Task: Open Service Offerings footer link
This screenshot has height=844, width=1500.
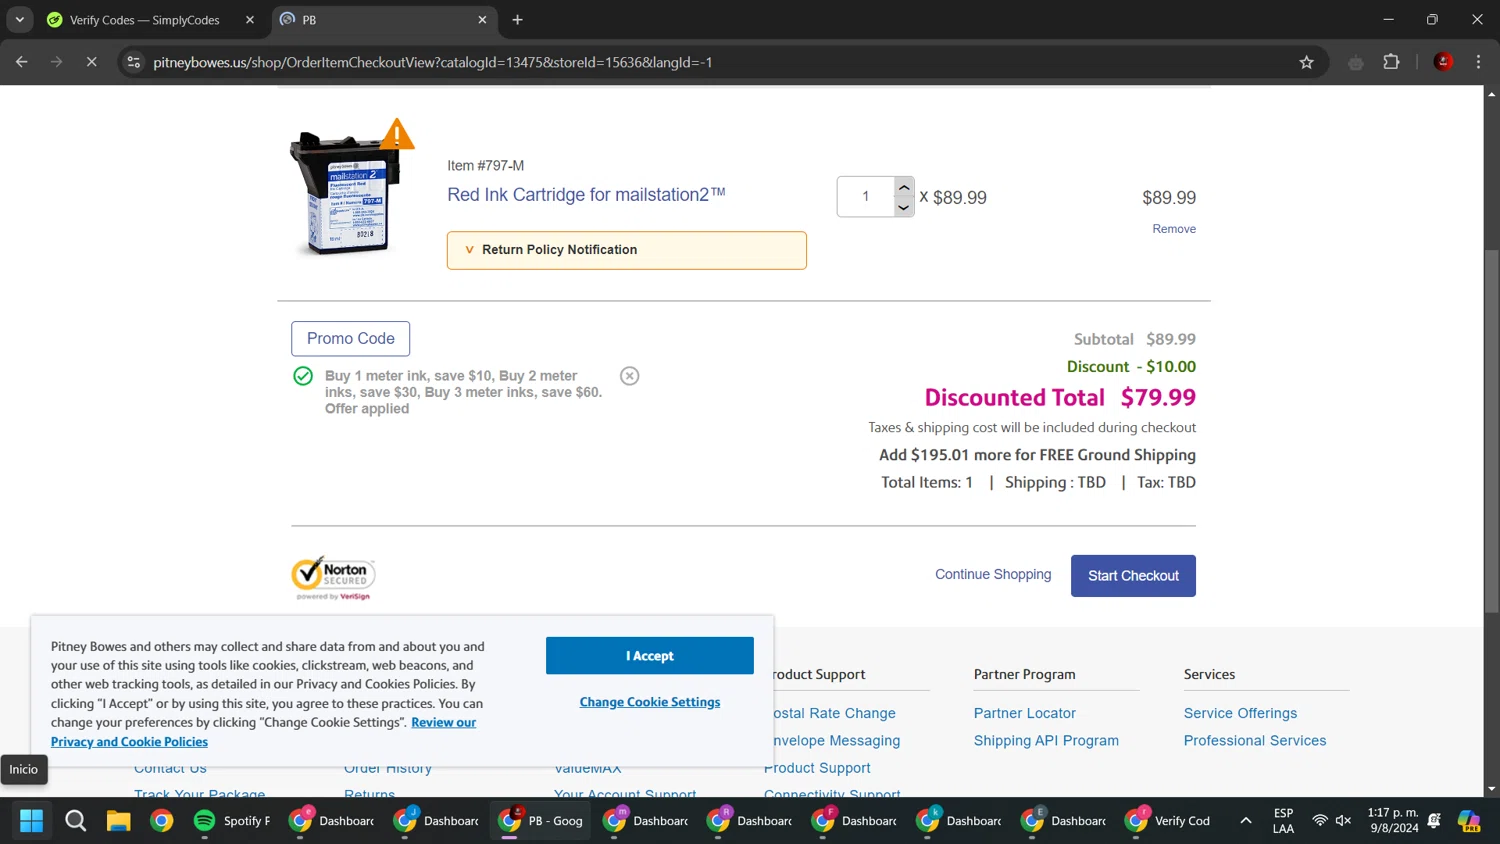Action: 1240,713
